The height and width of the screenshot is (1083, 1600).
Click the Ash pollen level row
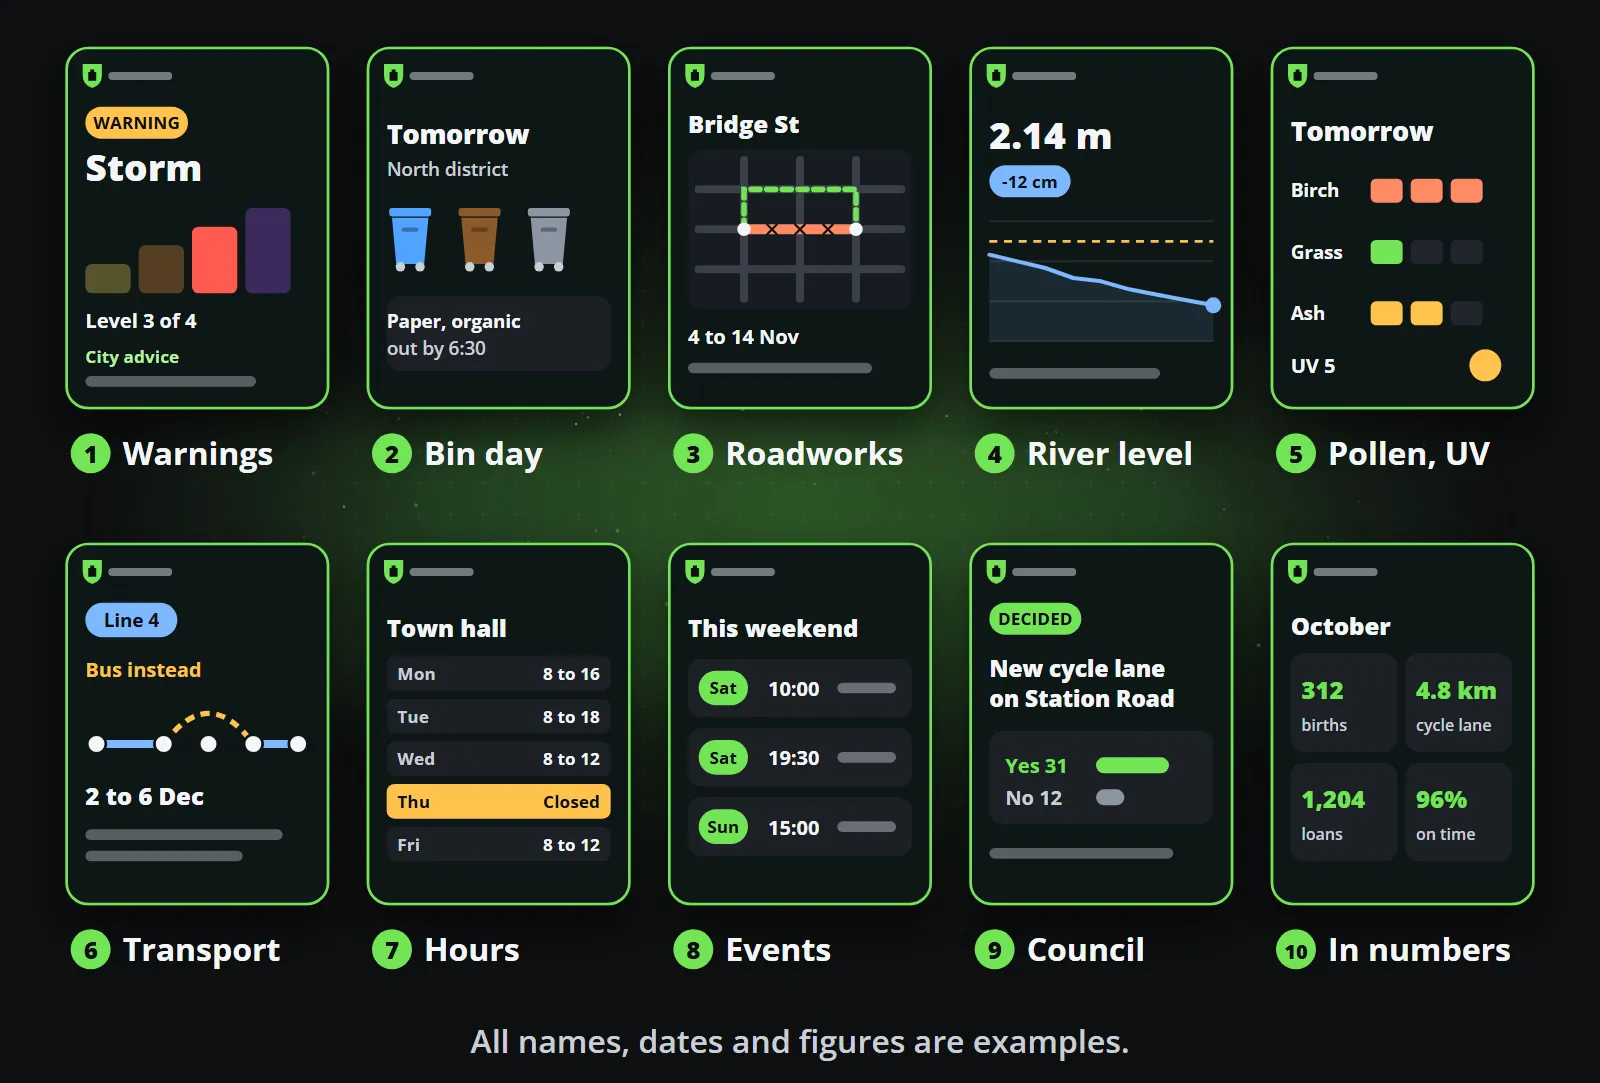click(1387, 313)
